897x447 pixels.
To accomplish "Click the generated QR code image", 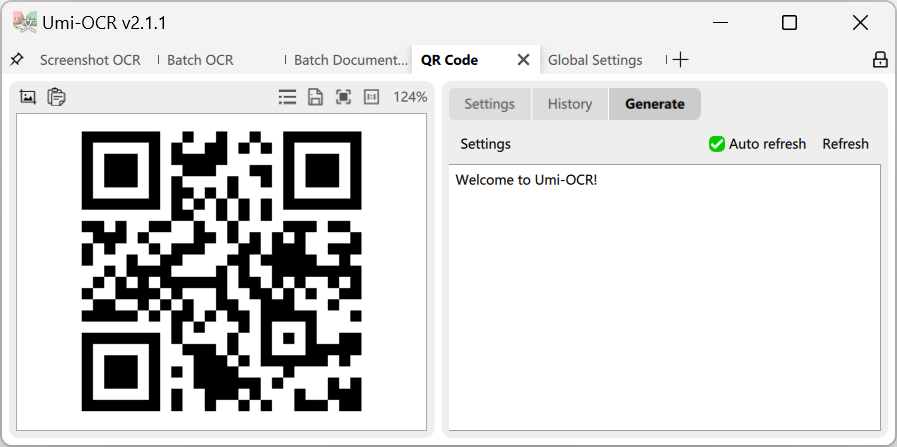I will [x=221, y=271].
